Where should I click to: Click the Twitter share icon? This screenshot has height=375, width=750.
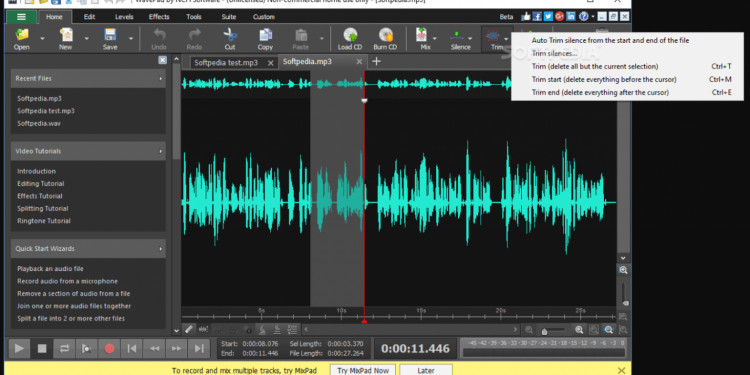(x=548, y=16)
